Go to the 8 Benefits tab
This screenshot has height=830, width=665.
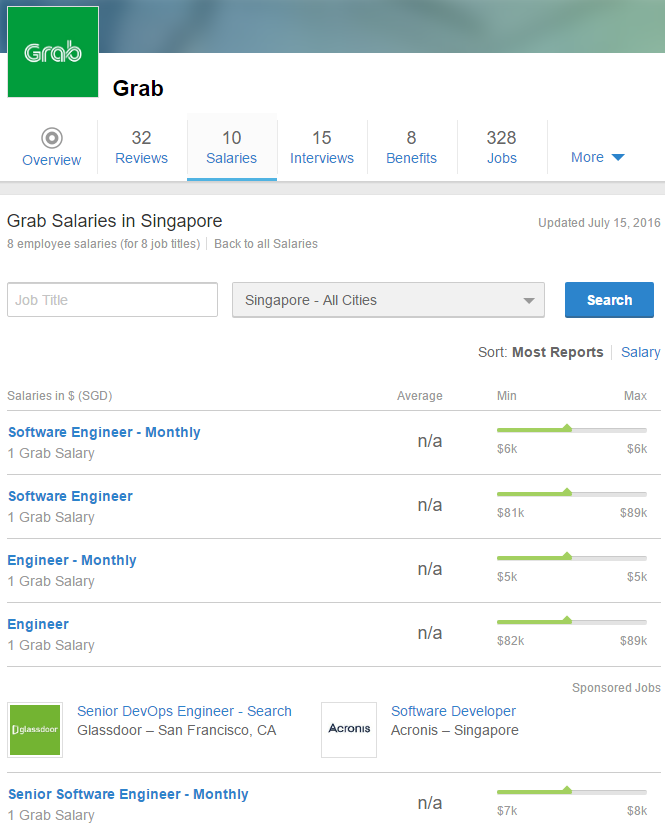click(x=412, y=147)
